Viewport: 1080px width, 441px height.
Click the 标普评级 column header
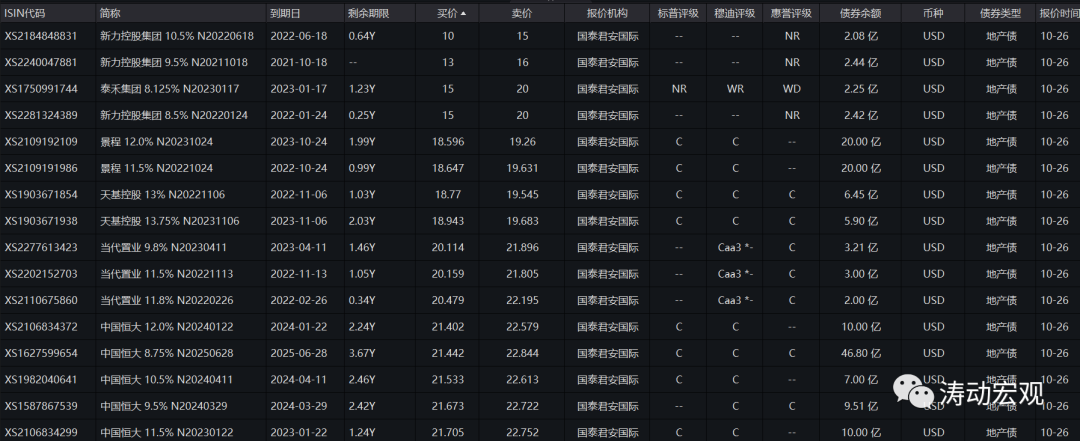point(679,14)
